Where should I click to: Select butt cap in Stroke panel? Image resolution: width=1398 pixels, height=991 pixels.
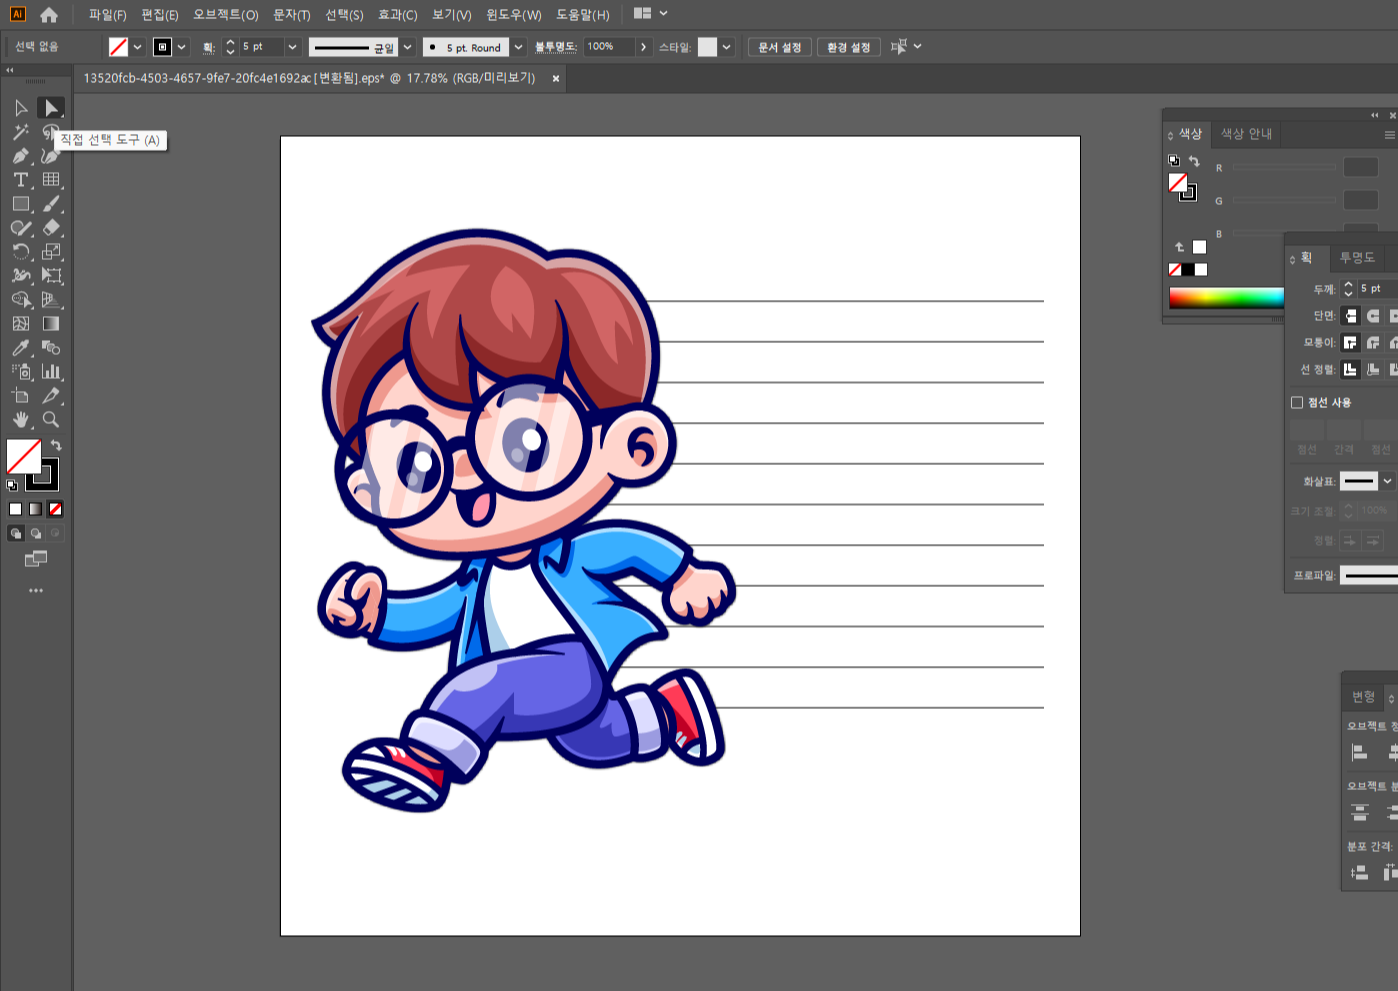1350,316
